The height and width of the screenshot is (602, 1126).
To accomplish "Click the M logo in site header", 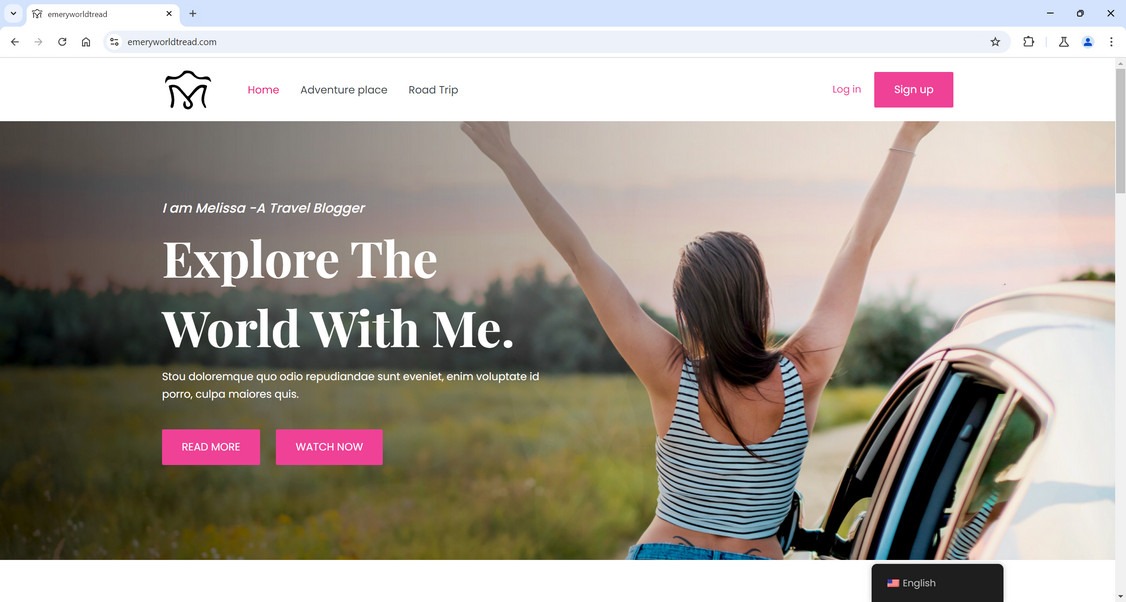I will point(188,90).
